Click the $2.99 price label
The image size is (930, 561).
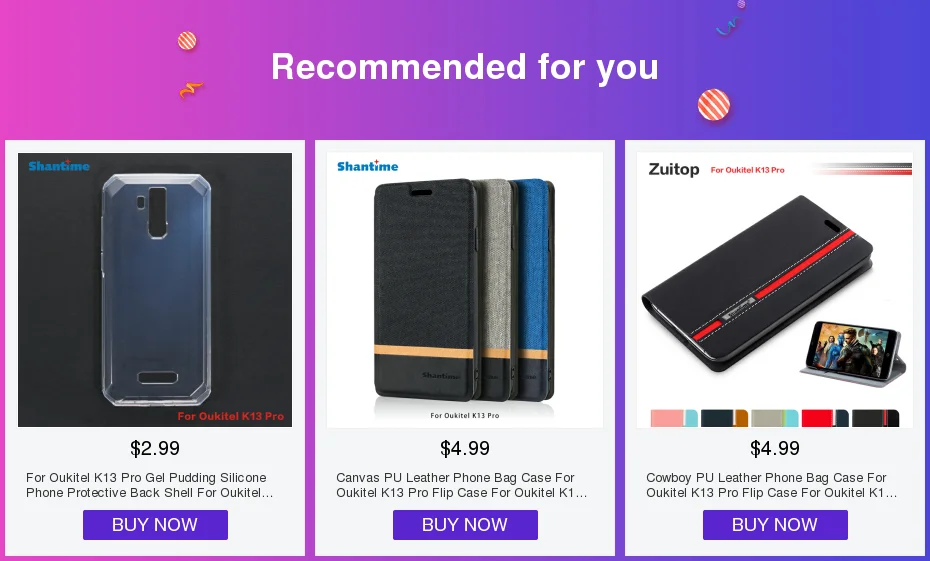tap(155, 448)
